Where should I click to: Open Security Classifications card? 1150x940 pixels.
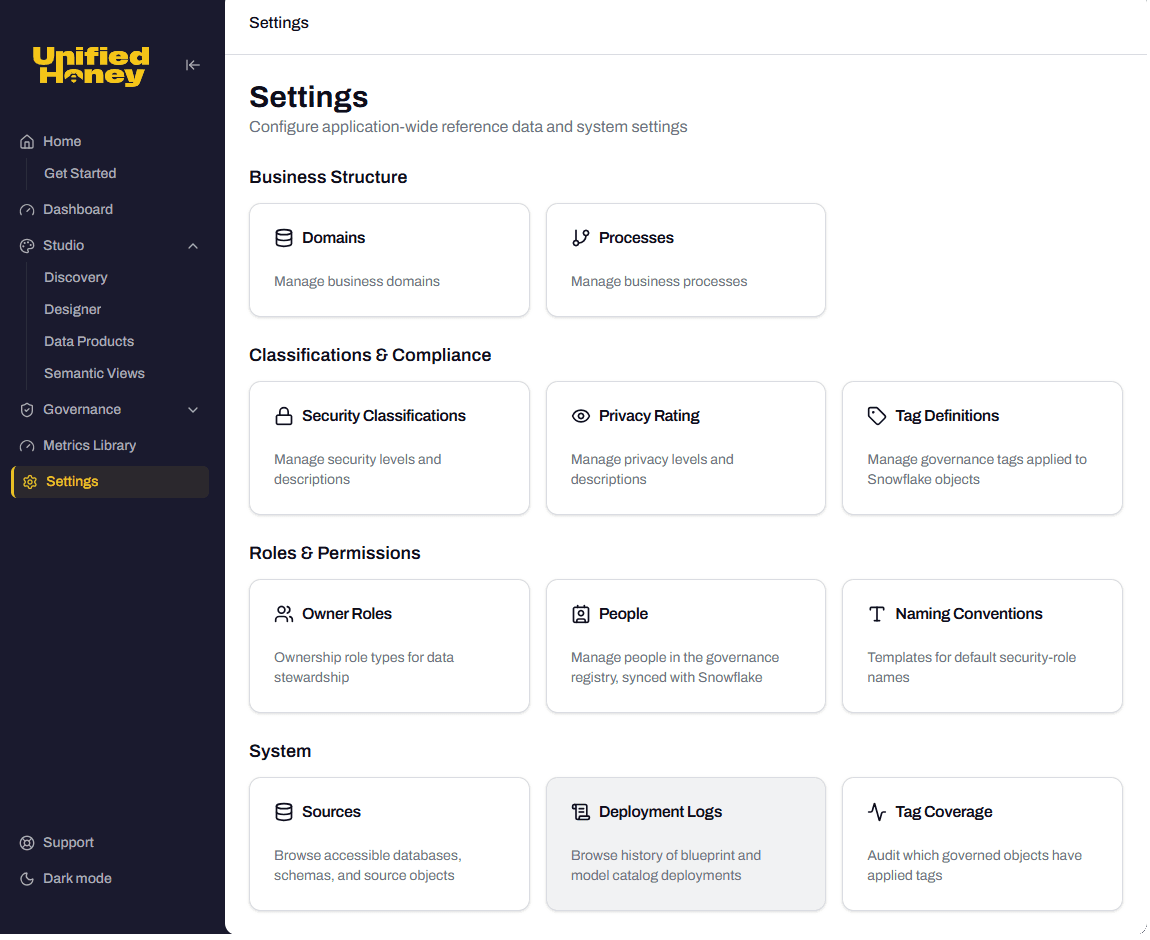click(389, 448)
